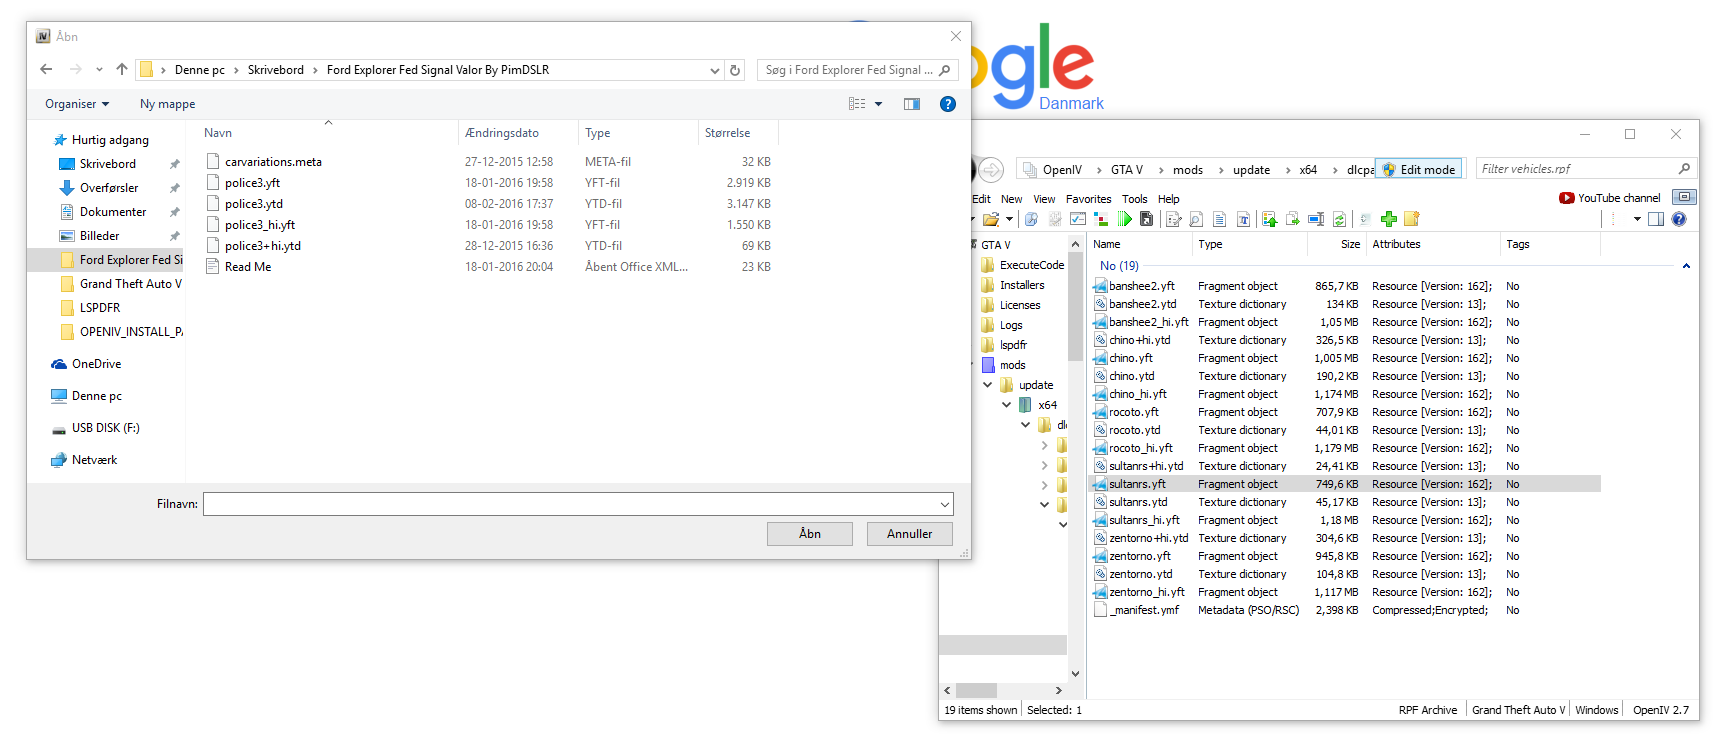The width and height of the screenshot is (1725, 744).
Task: Open the OpenIV Tools menu
Action: [1134, 199]
